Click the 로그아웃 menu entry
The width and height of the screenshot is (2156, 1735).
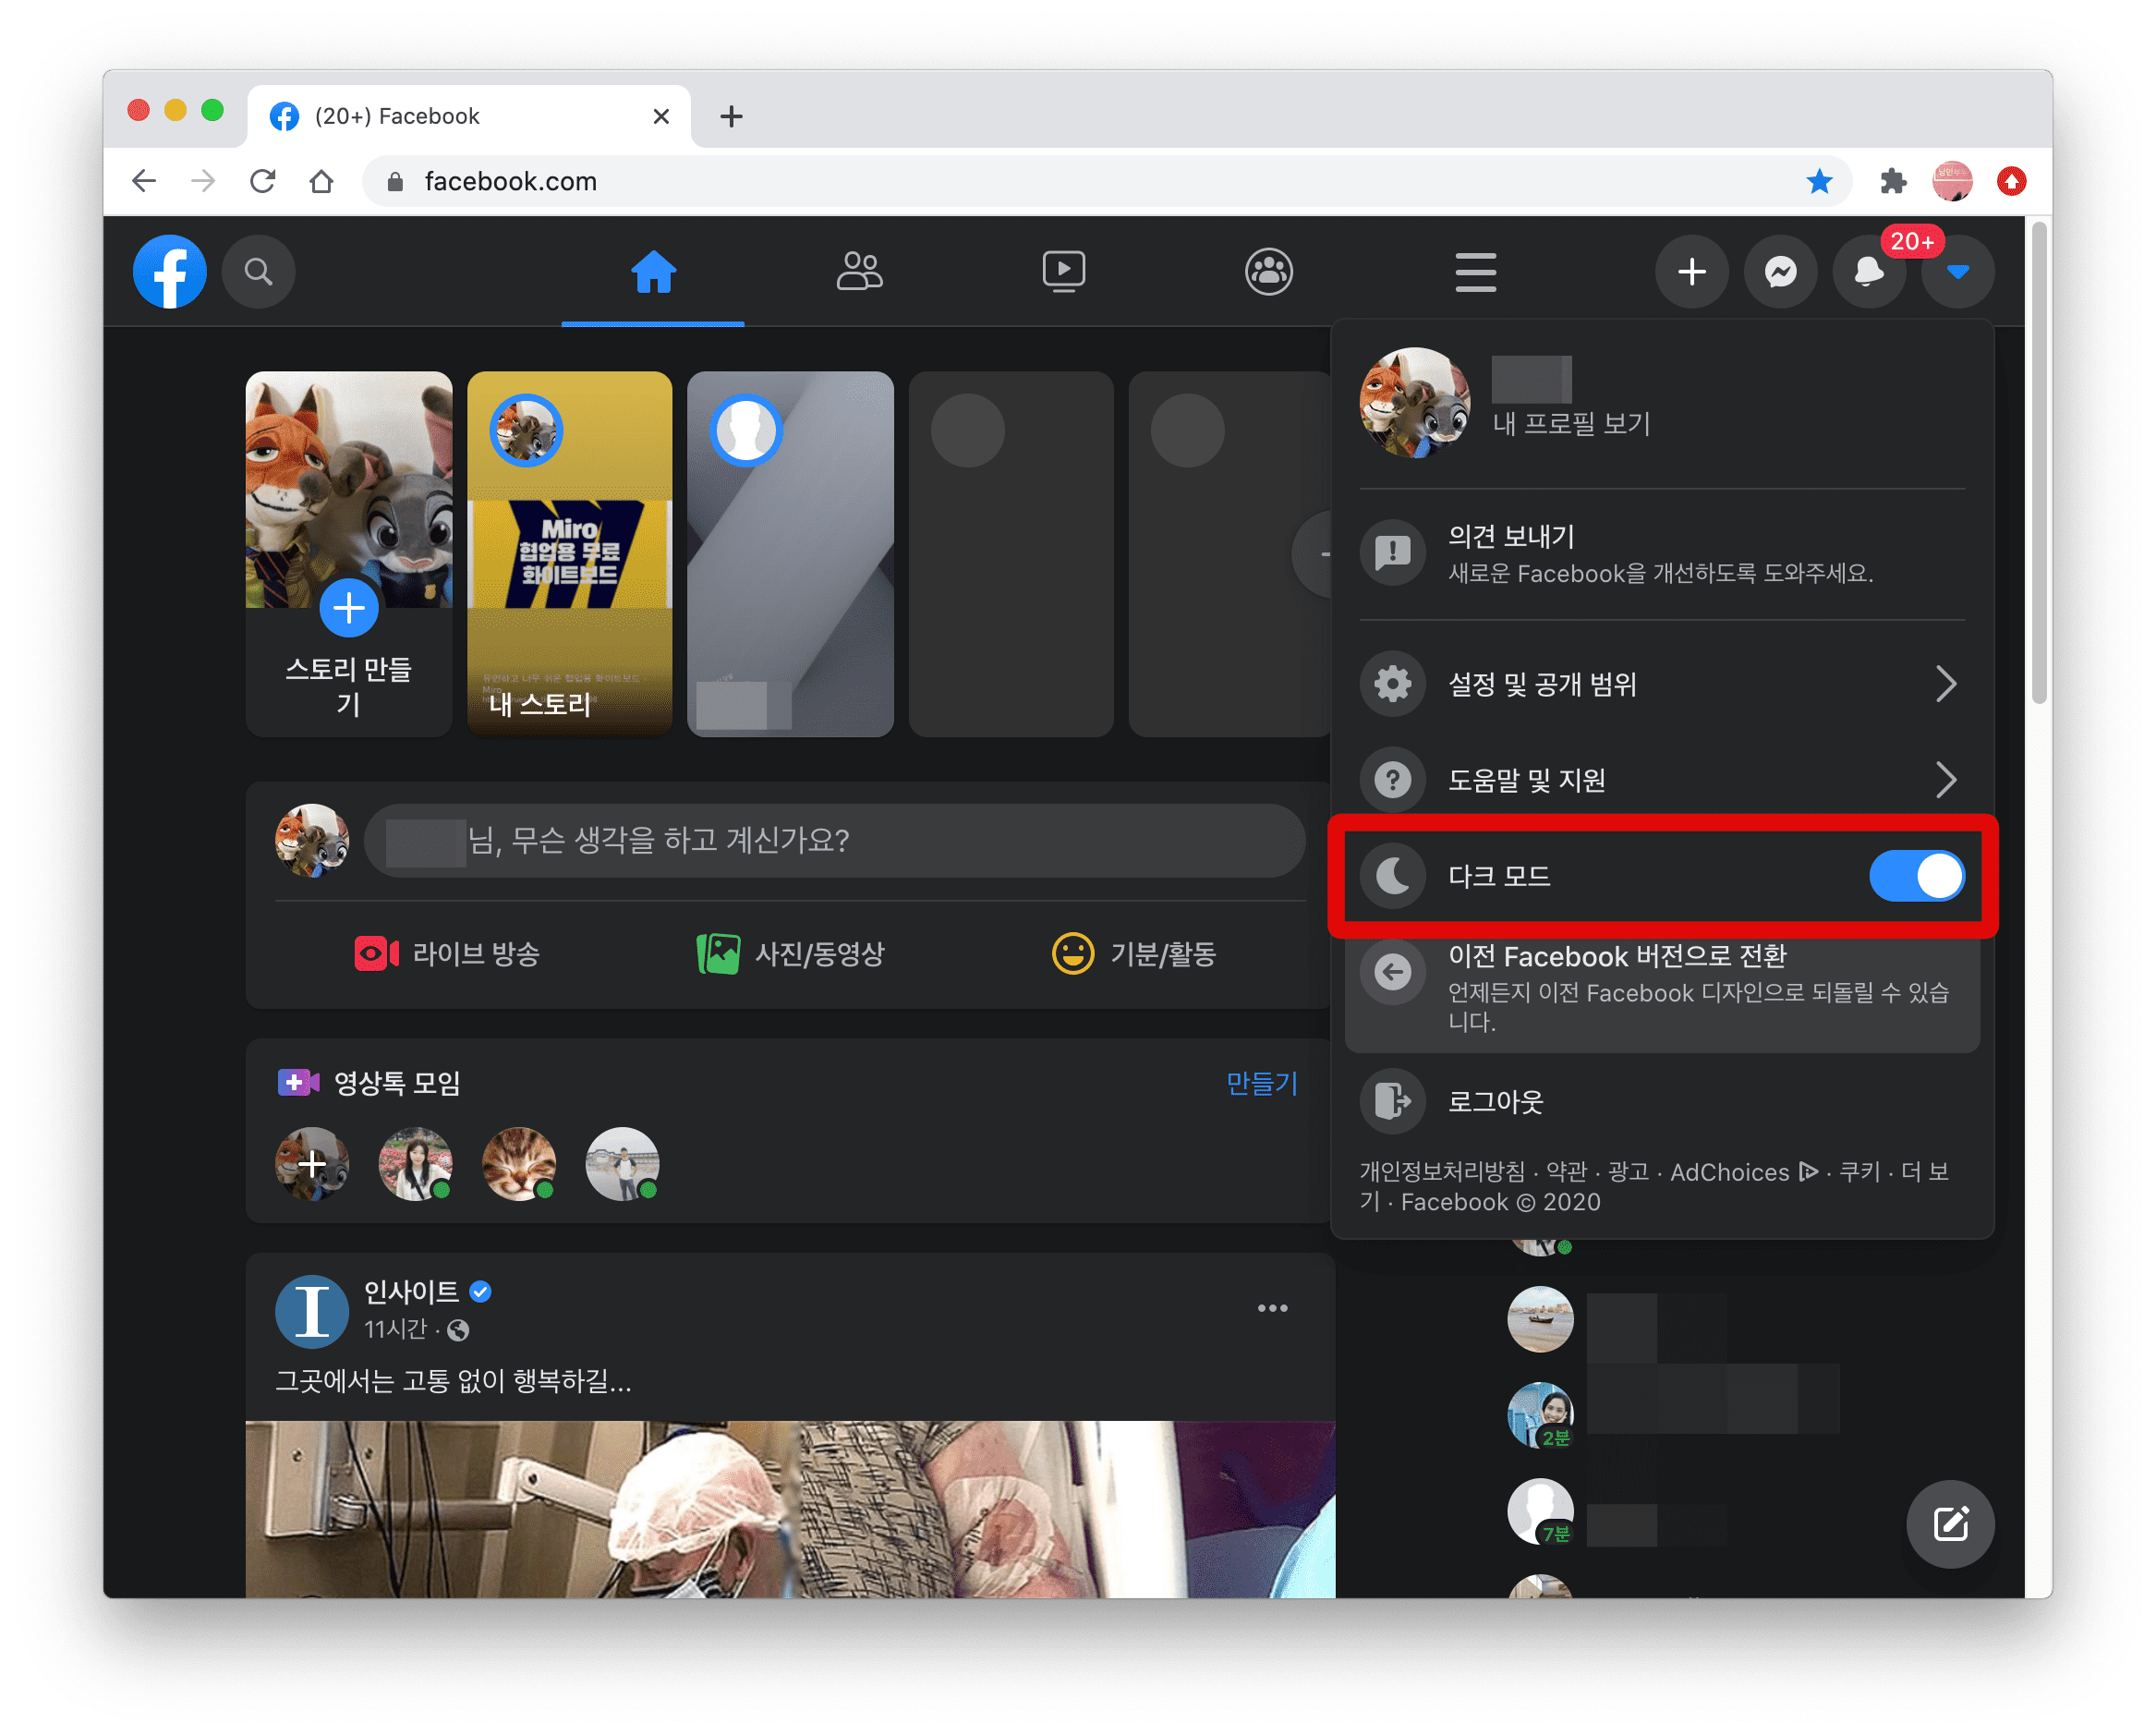click(1662, 1102)
